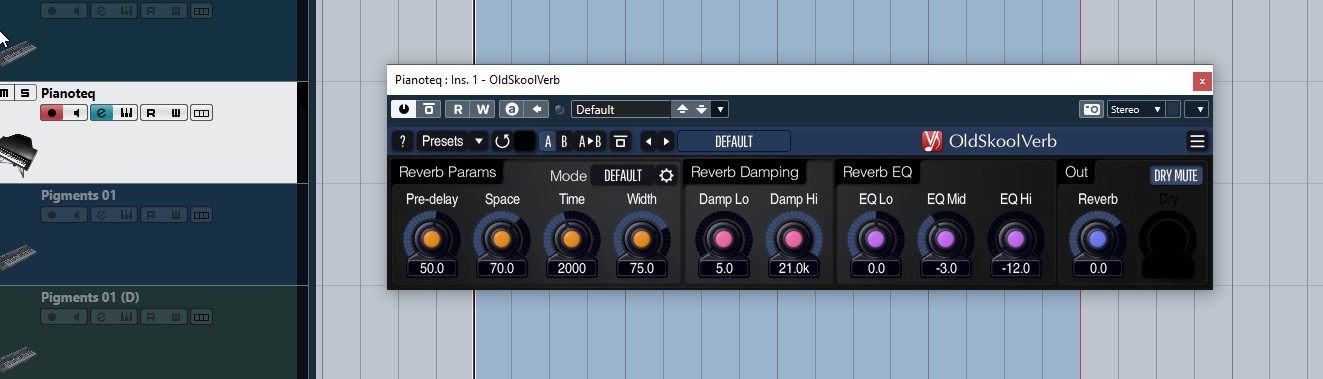
Task: Expand the Presets dropdown arrow
Action: (479, 141)
